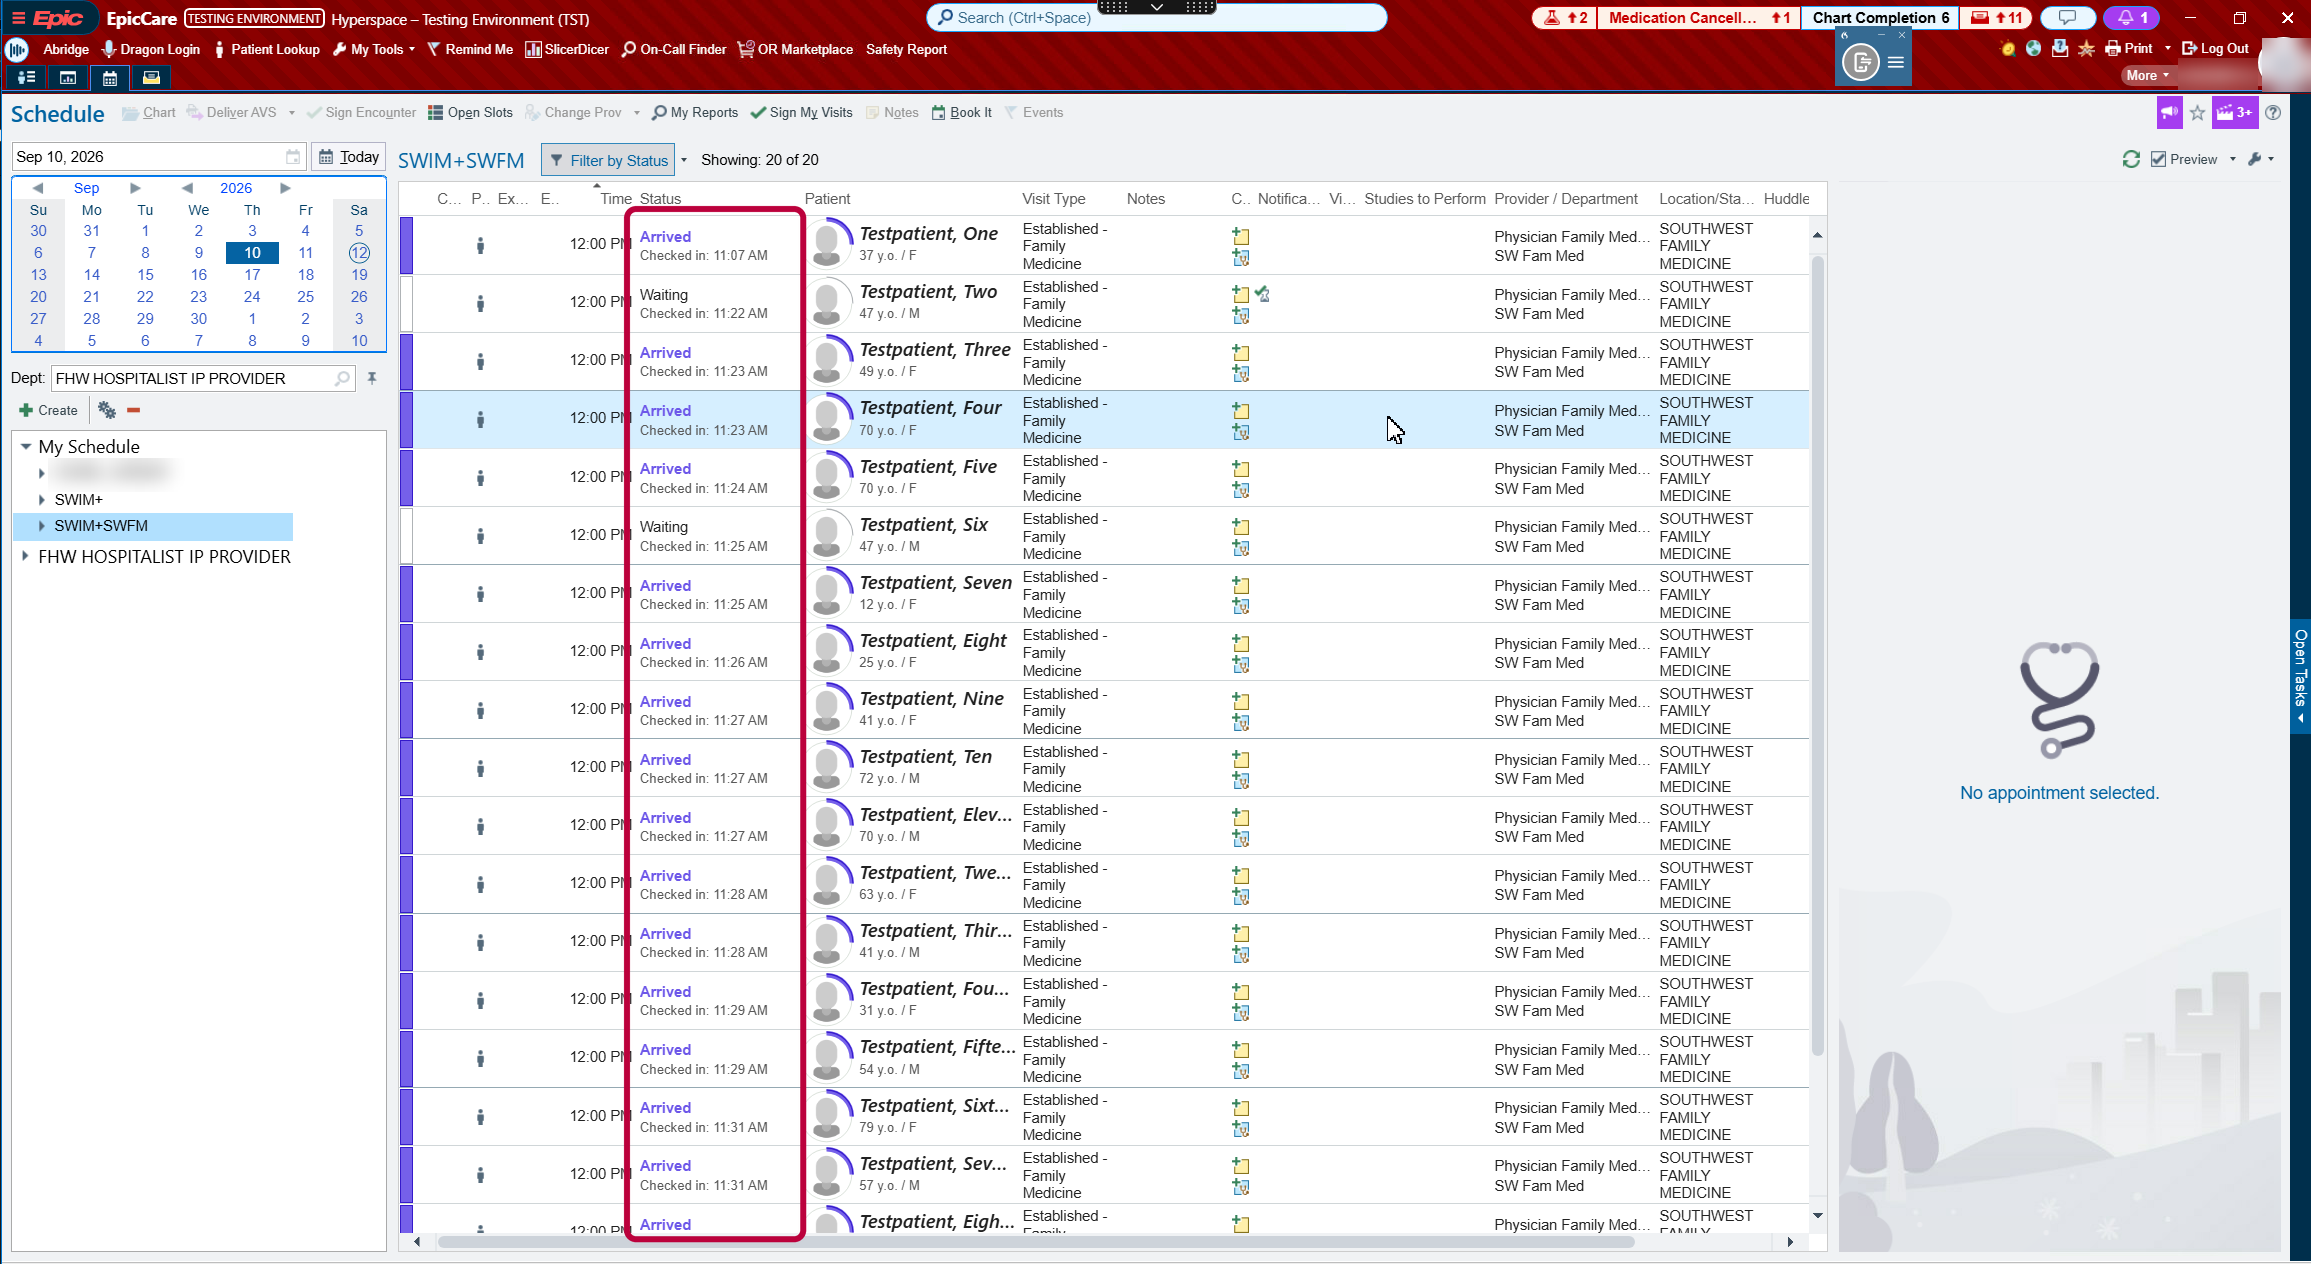Open the date picker calendar icon

coord(293,157)
